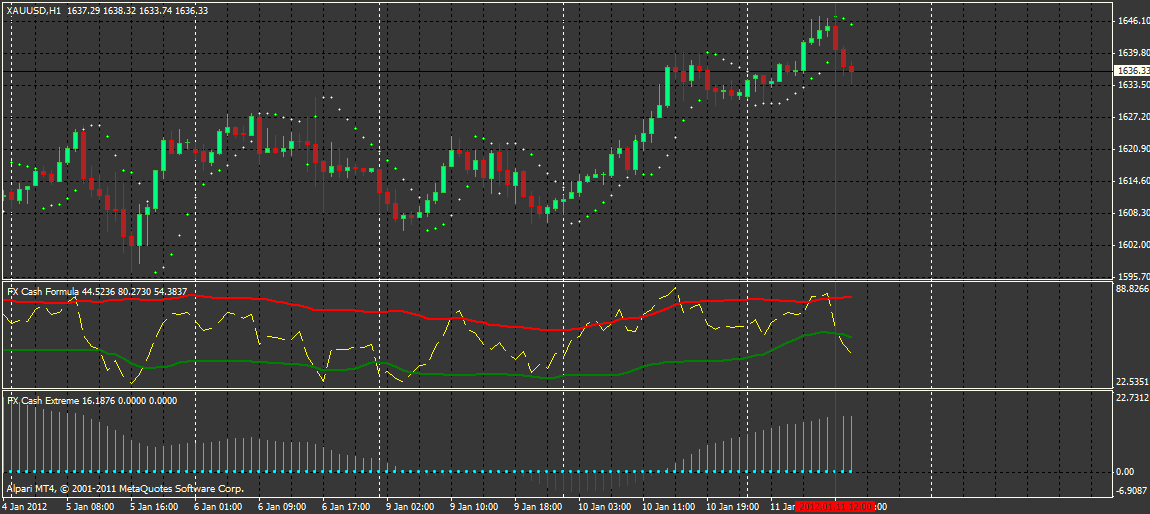Select the 1608.30 price axis label

pos(1132,213)
